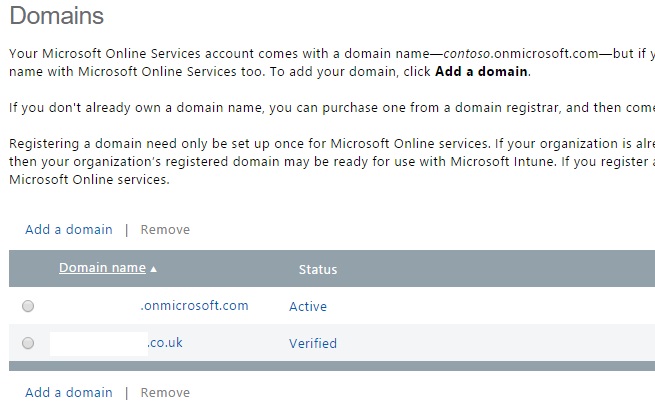This screenshot has height=406, width=655.
Task: Select the radio button for the onmicrosoft.com domain
Action: [x=28, y=306]
